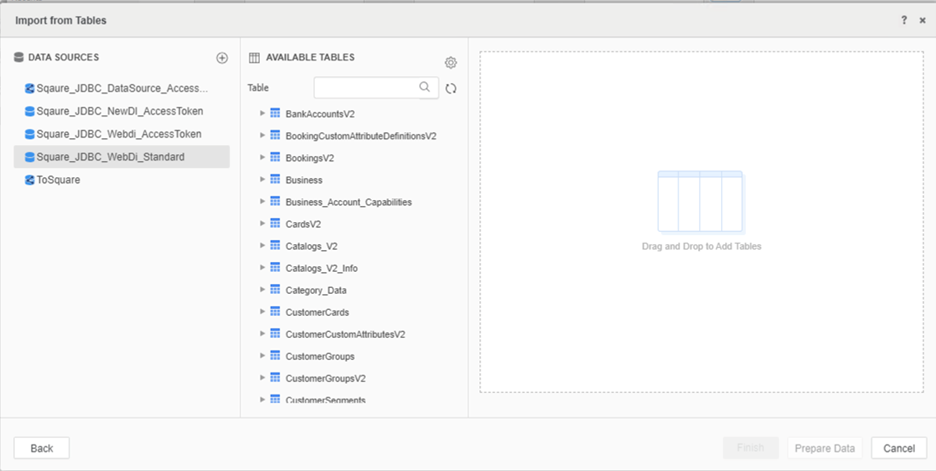The height and width of the screenshot is (471, 936).
Task: Click the Cancel button
Action: 898,448
